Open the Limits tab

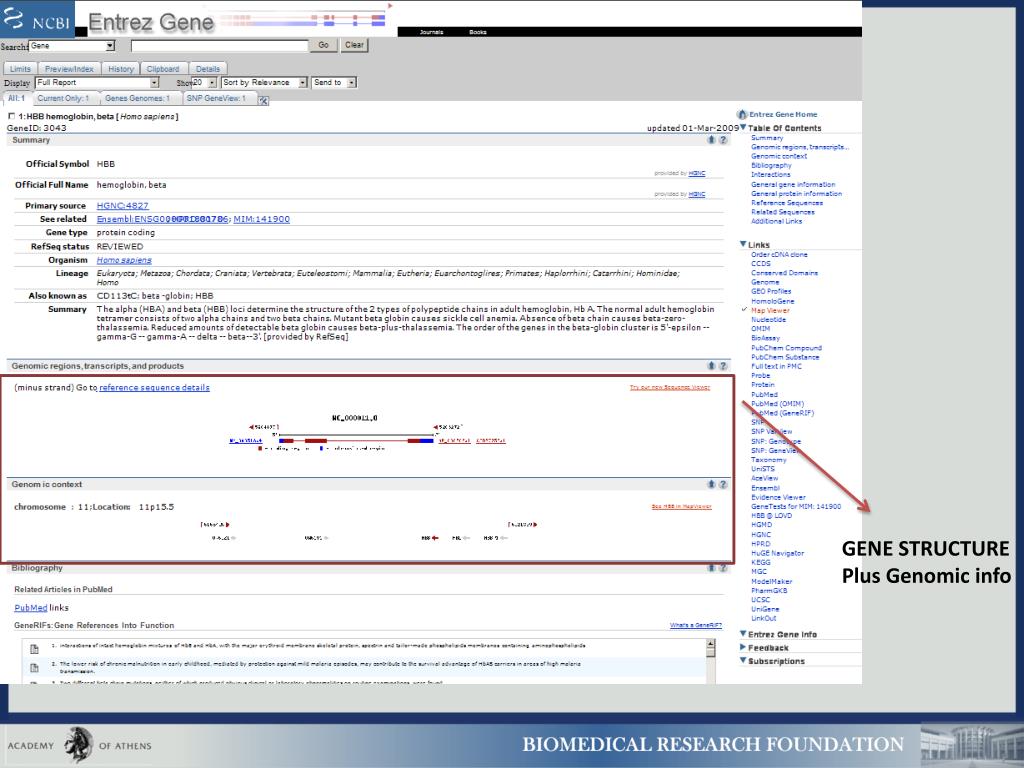pyautogui.click(x=20, y=69)
